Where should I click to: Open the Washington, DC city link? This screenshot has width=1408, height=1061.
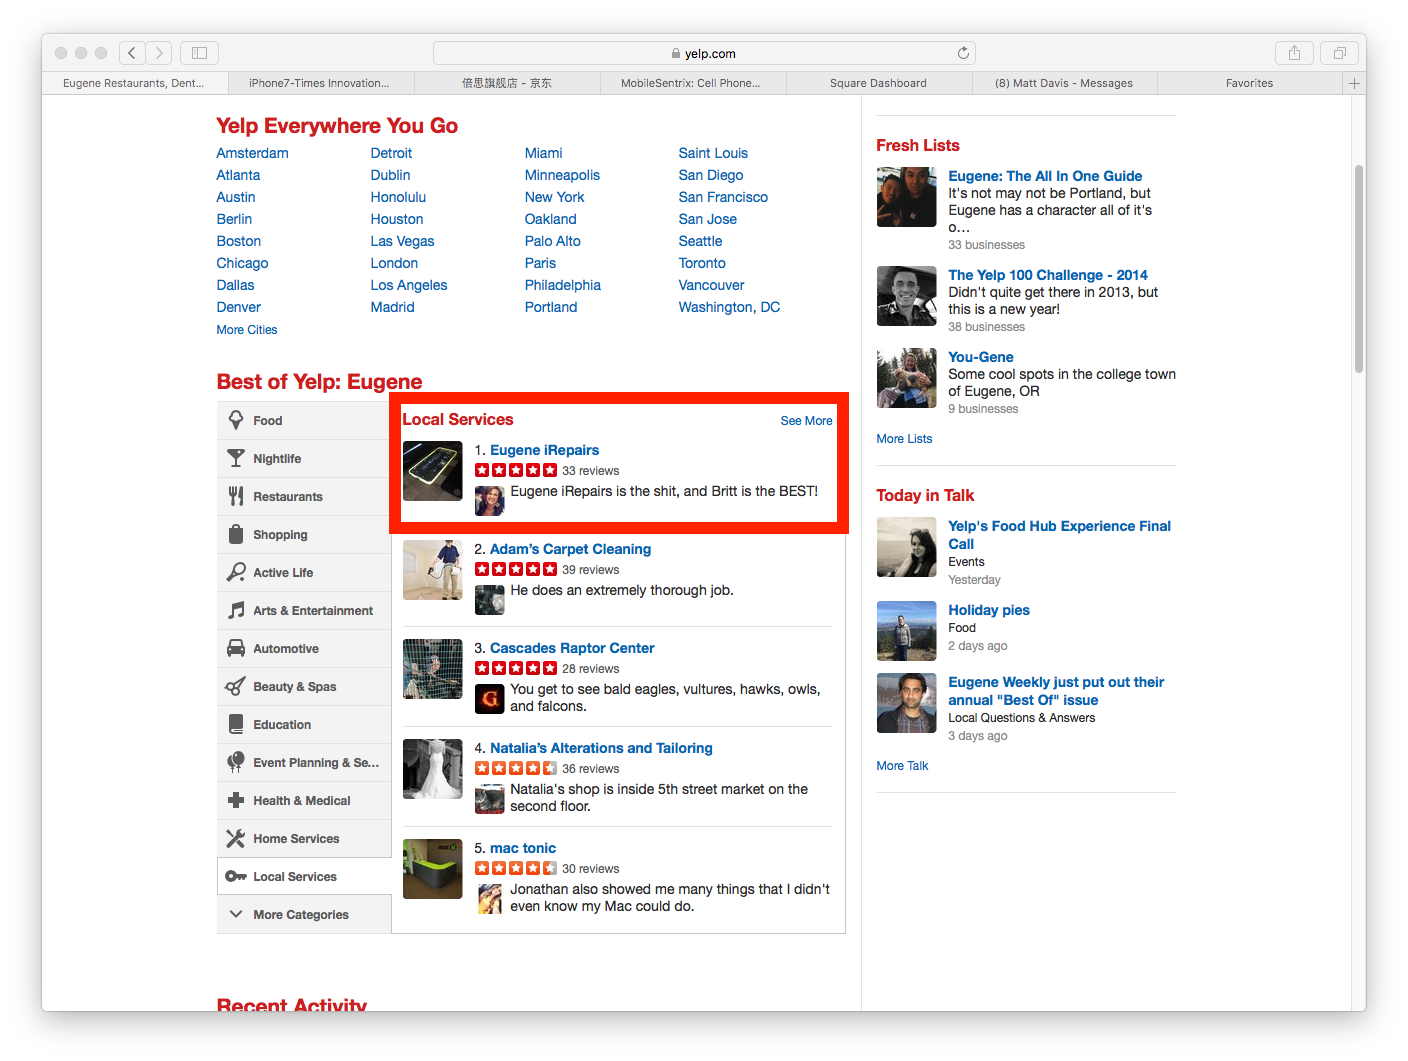(729, 307)
